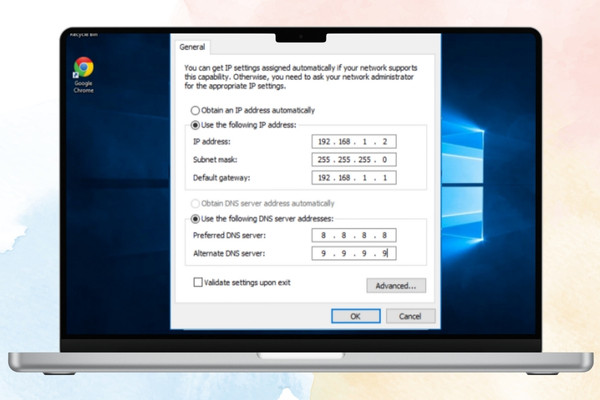The image size is (600, 400).
Task: Dismiss dialog with Cancel button
Action: tap(411, 316)
